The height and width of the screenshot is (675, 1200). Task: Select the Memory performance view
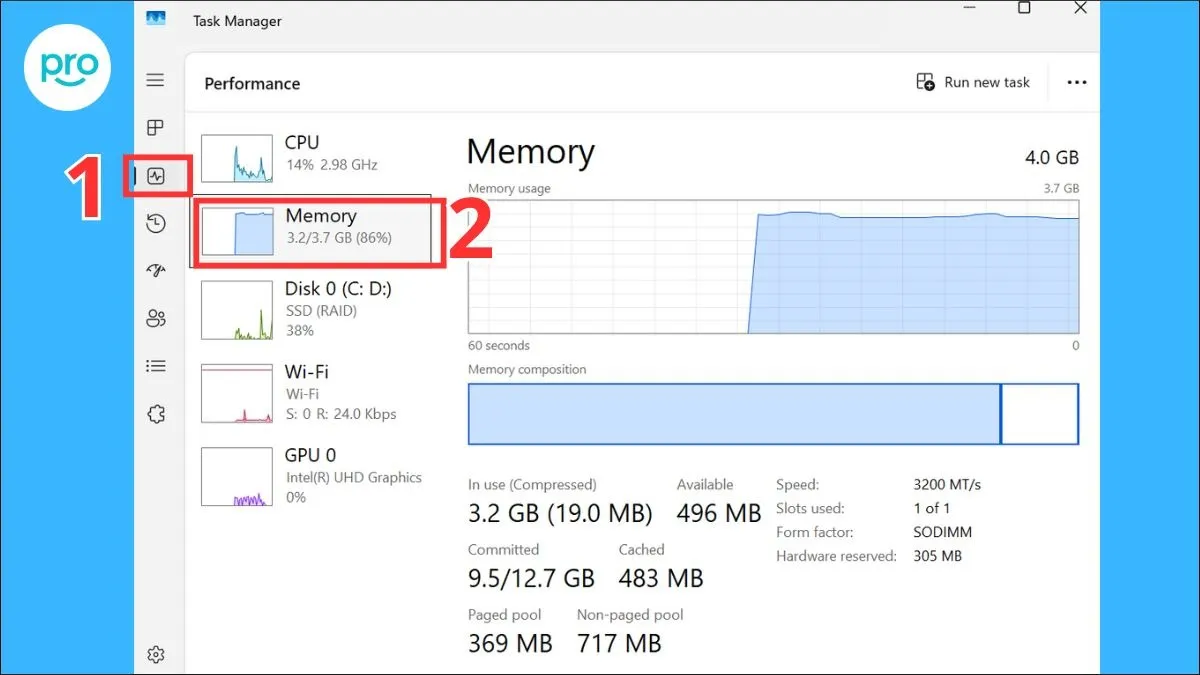click(x=310, y=228)
